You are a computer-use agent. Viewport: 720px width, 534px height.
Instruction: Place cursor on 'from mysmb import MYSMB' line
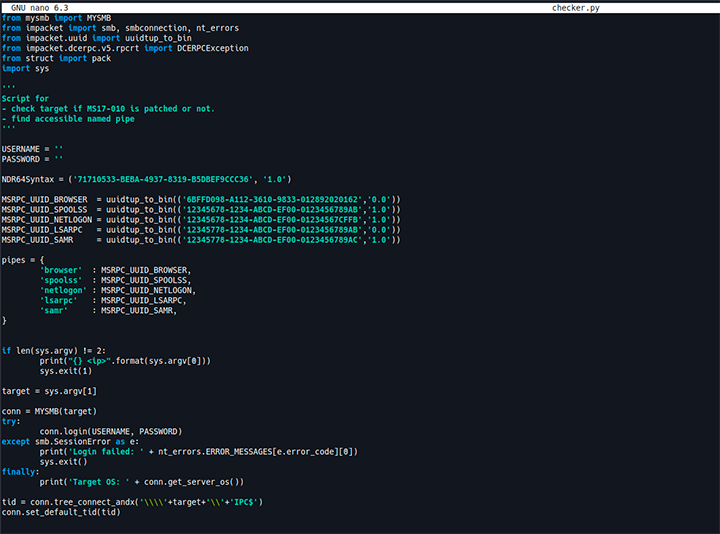(x=56, y=18)
